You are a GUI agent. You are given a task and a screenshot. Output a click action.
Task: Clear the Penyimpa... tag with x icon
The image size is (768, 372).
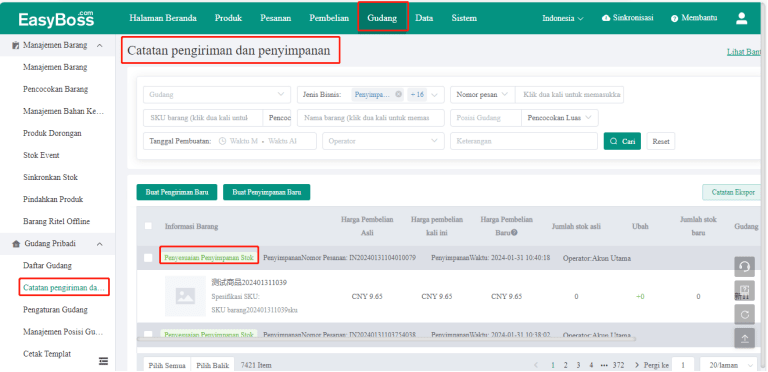399,94
